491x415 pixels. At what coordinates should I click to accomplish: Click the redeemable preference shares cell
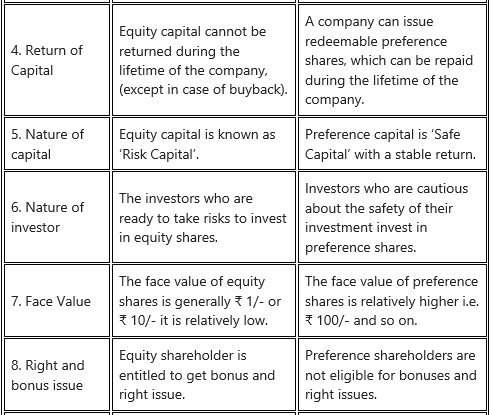392,60
